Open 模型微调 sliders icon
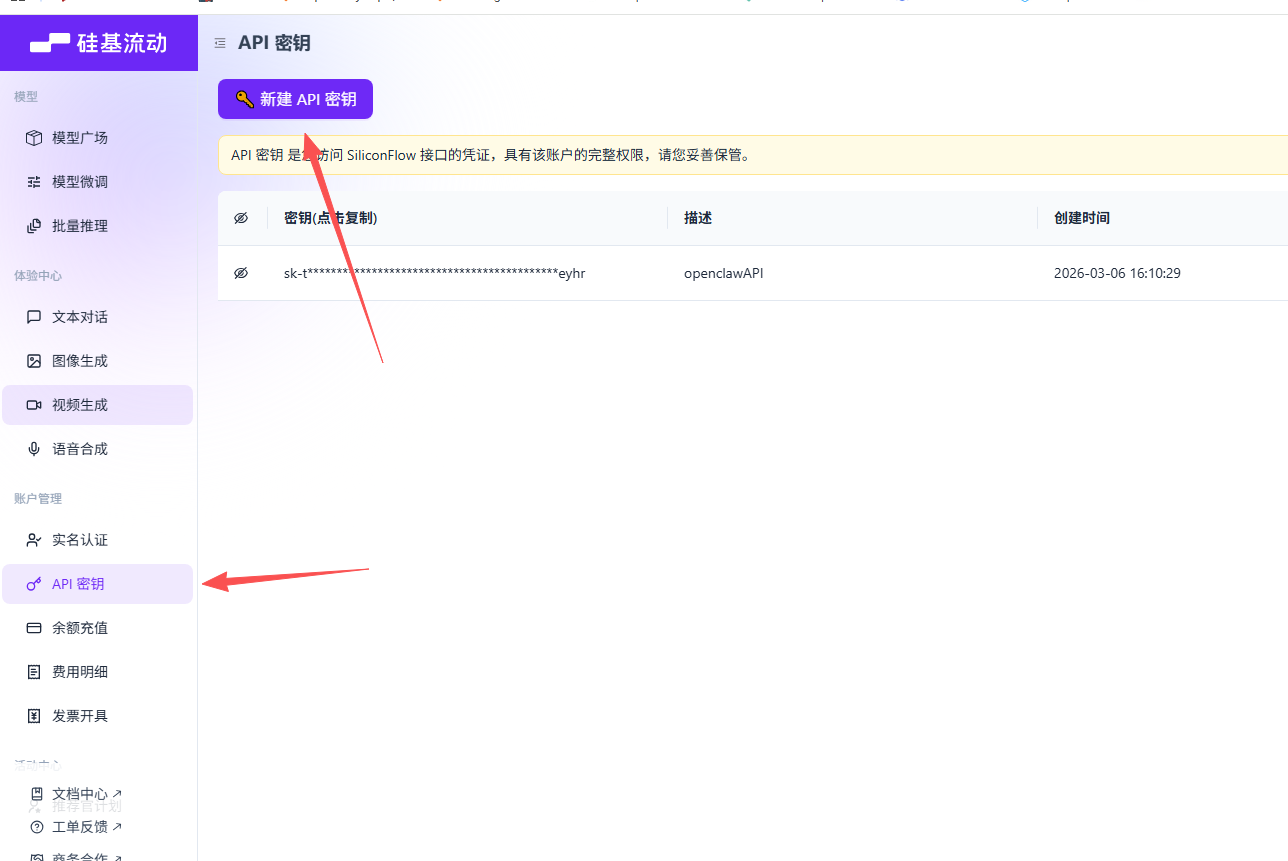 click(x=34, y=182)
